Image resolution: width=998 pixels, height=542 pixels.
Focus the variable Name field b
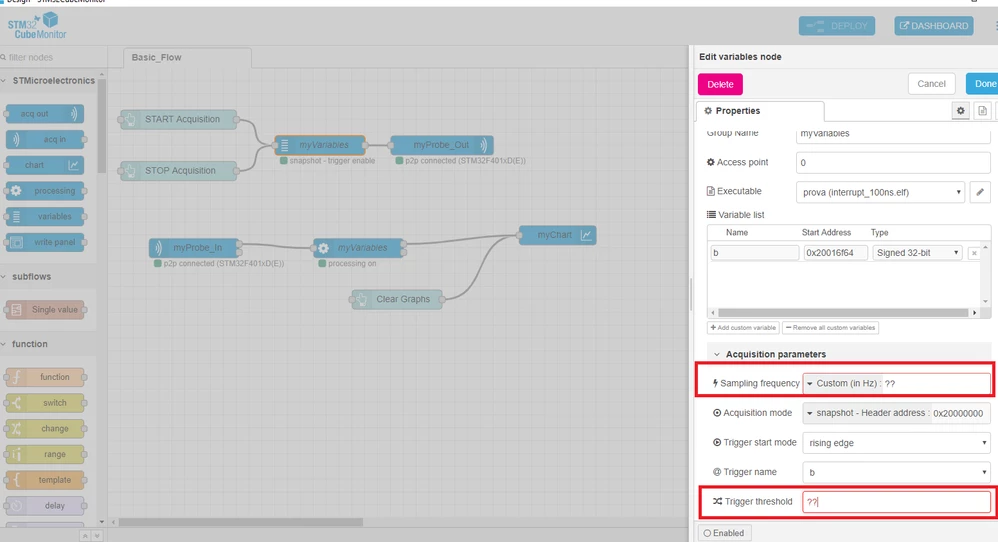pyautogui.click(x=754, y=253)
